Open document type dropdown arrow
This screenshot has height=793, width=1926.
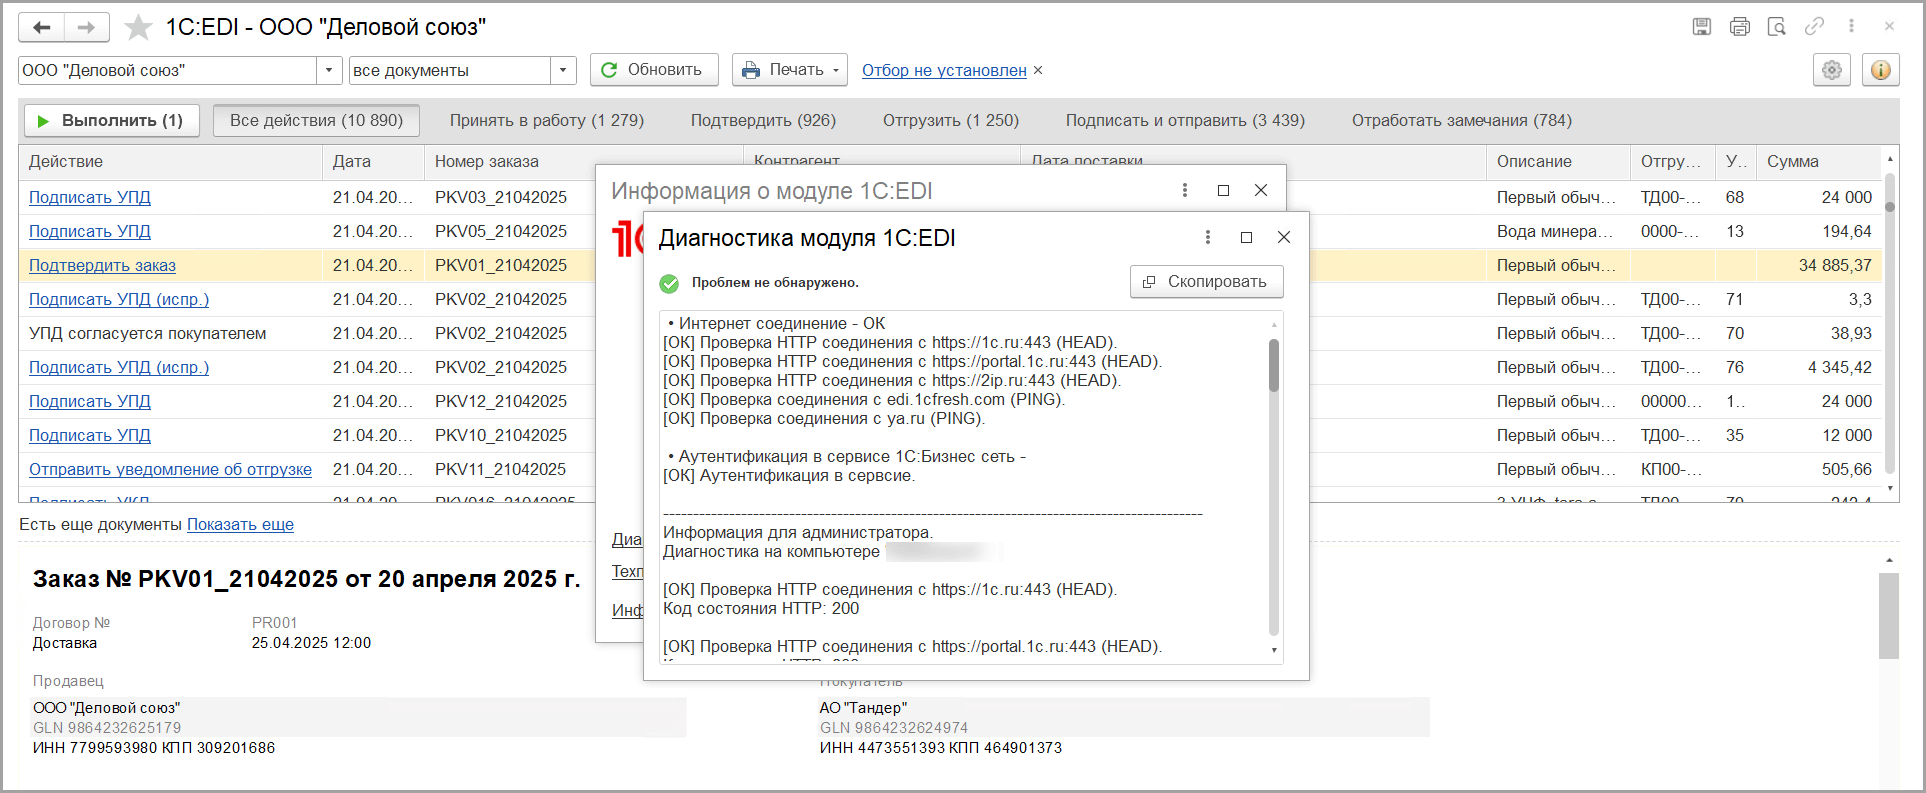(x=563, y=70)
